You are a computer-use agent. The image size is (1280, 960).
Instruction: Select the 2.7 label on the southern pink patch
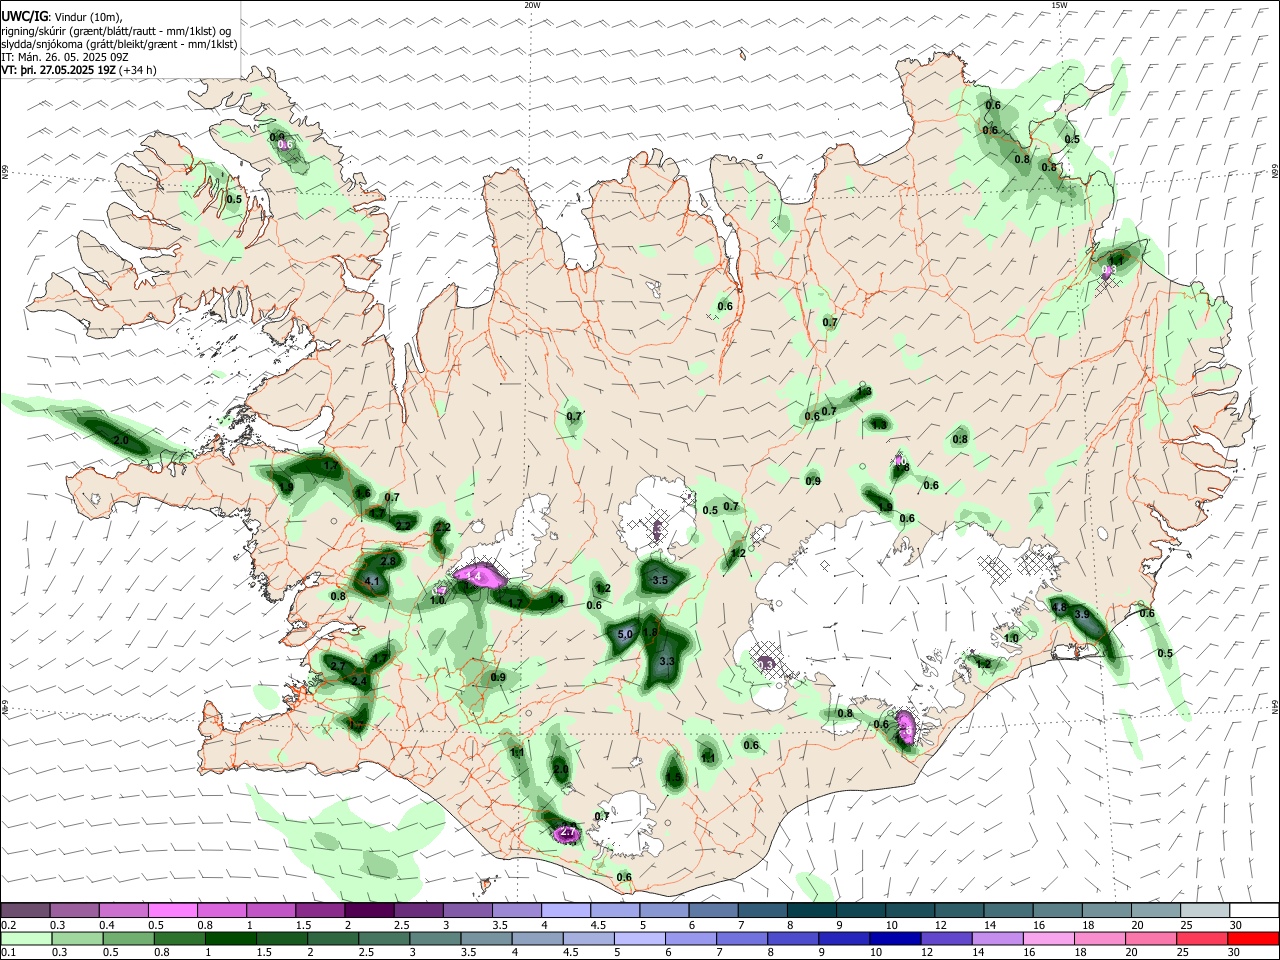point(568,832)
